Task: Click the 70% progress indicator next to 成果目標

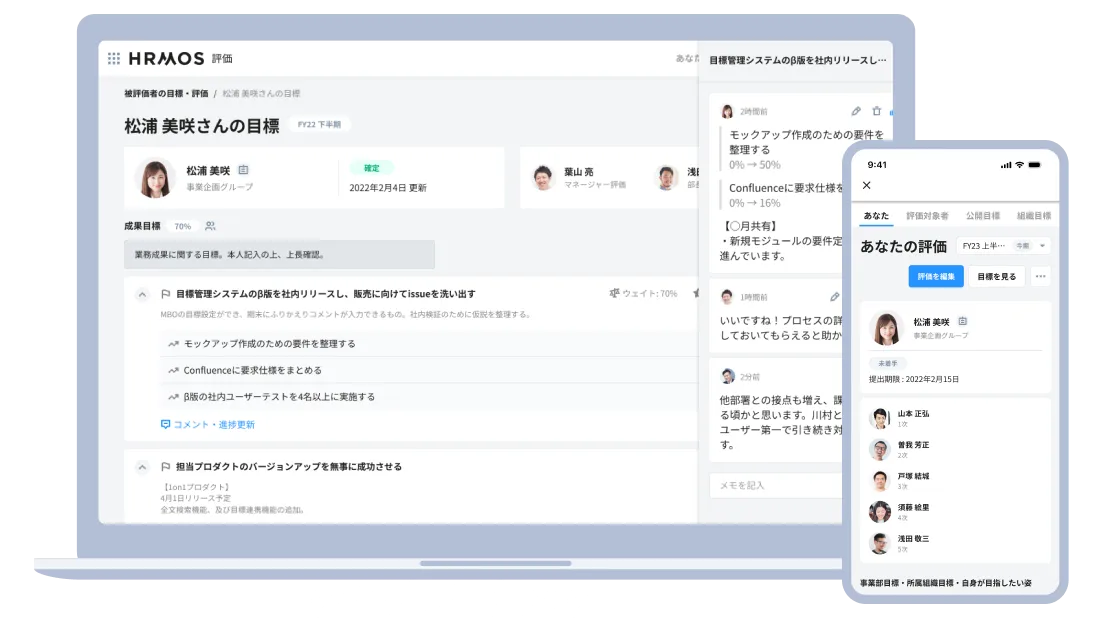Action: click(x=182, y=227)
